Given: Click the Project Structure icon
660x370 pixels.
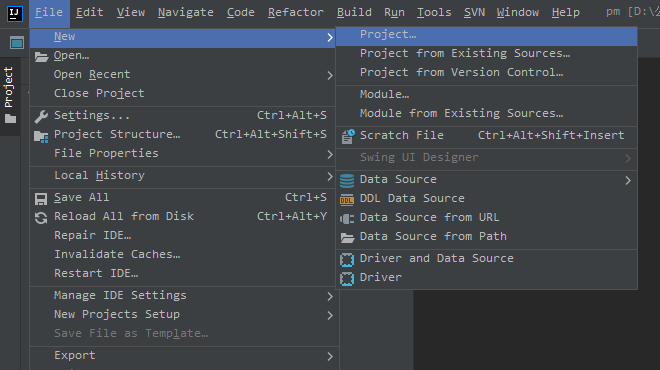Looking at the screenshot, I should [41, 136].
